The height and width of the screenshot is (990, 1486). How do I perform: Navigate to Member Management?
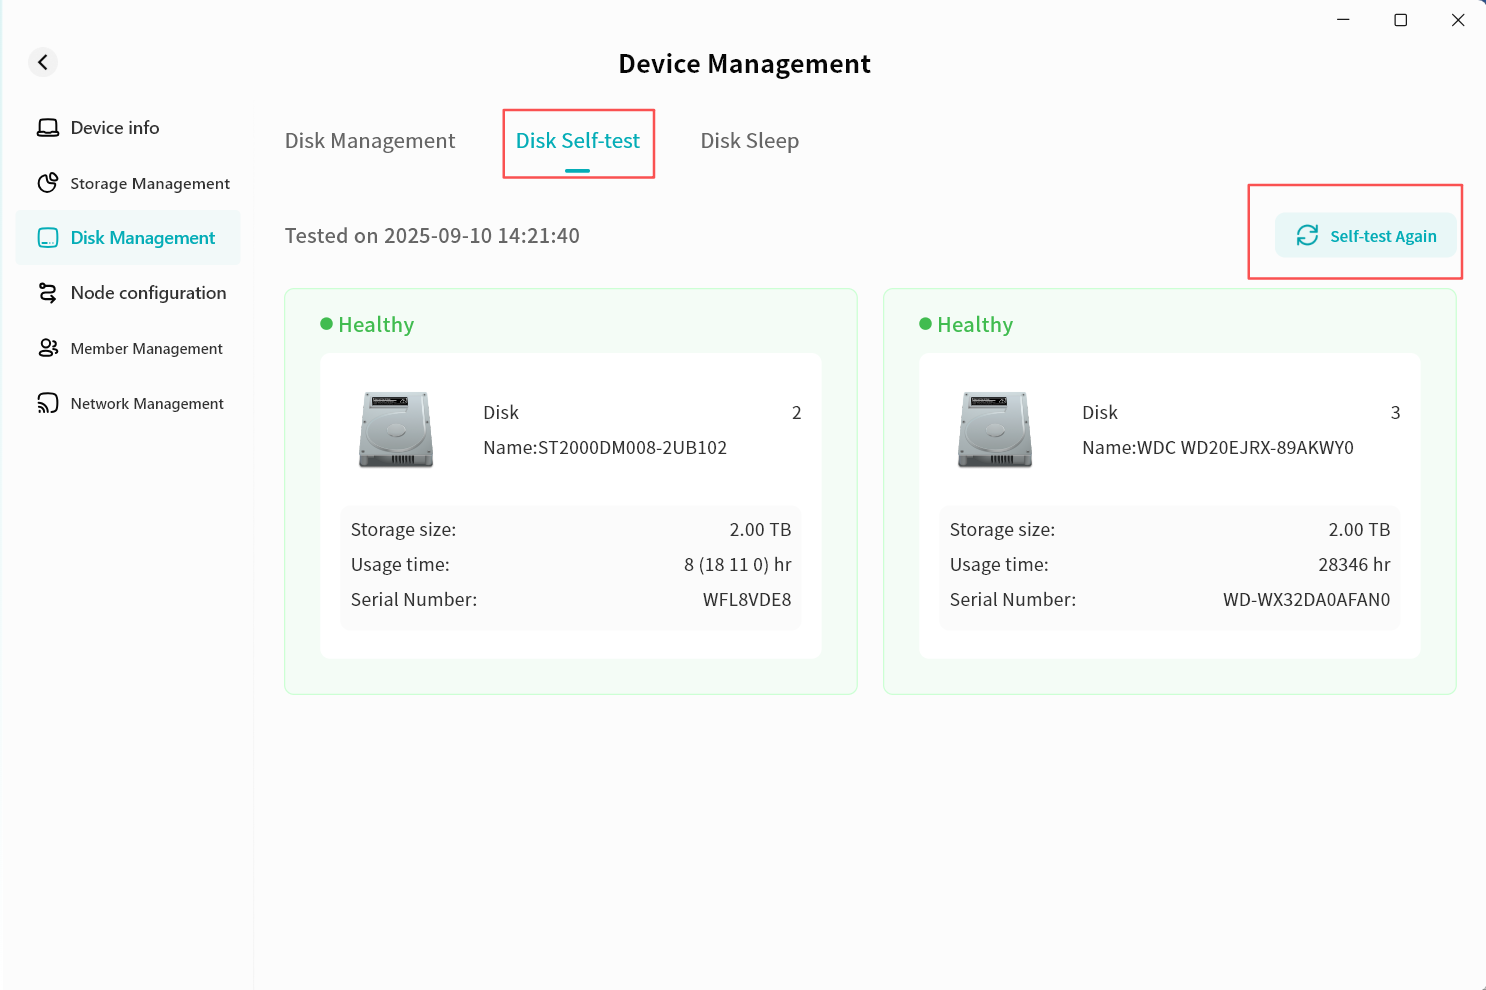[146, 348]
